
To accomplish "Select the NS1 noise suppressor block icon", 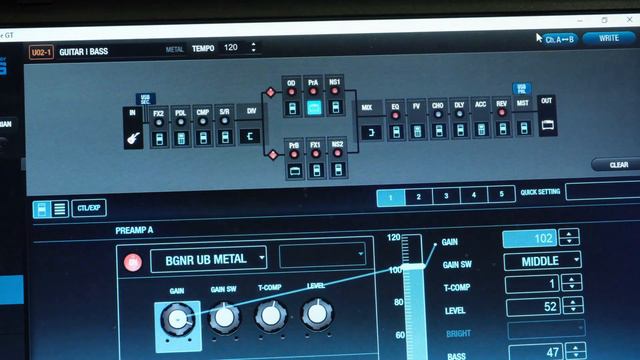I will click(336, 107).
